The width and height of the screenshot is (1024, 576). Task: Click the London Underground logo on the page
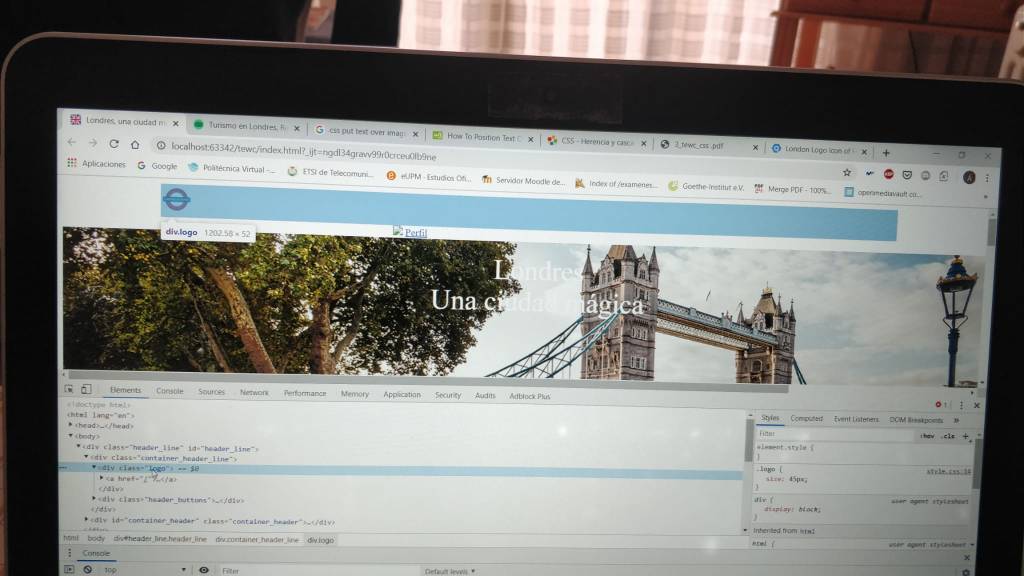(177, 200)
